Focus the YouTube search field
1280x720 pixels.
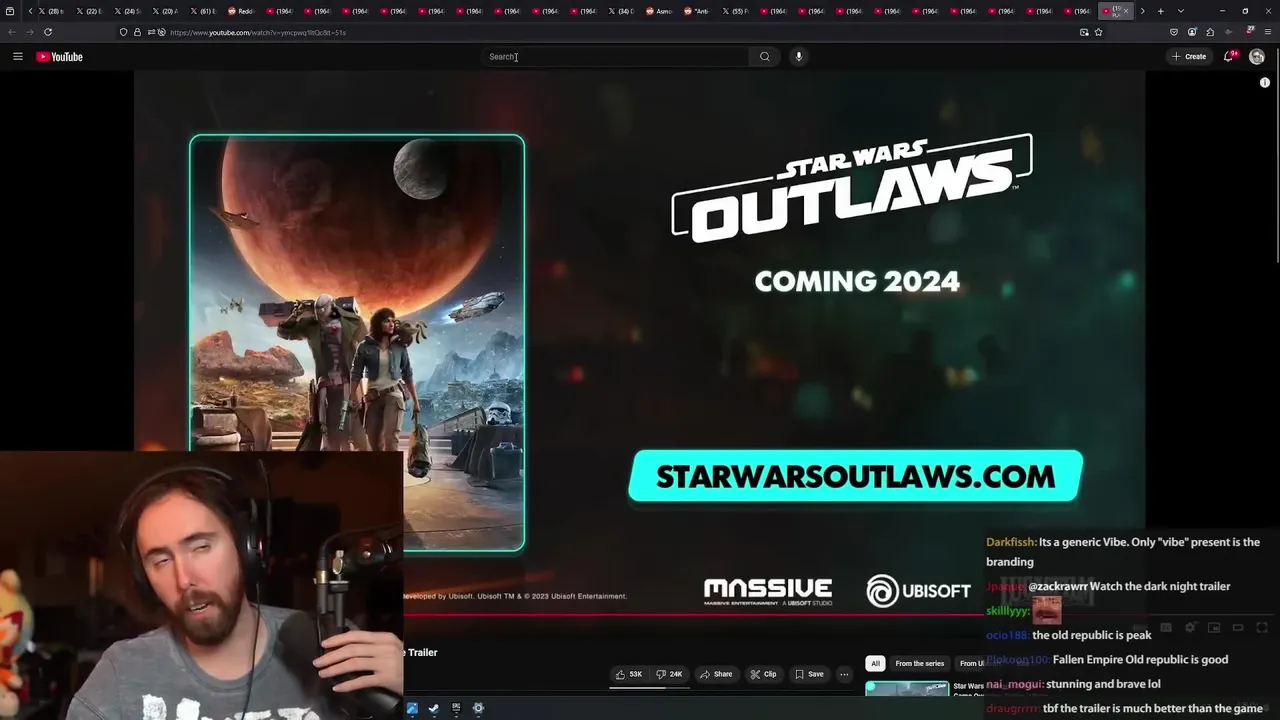615,57
